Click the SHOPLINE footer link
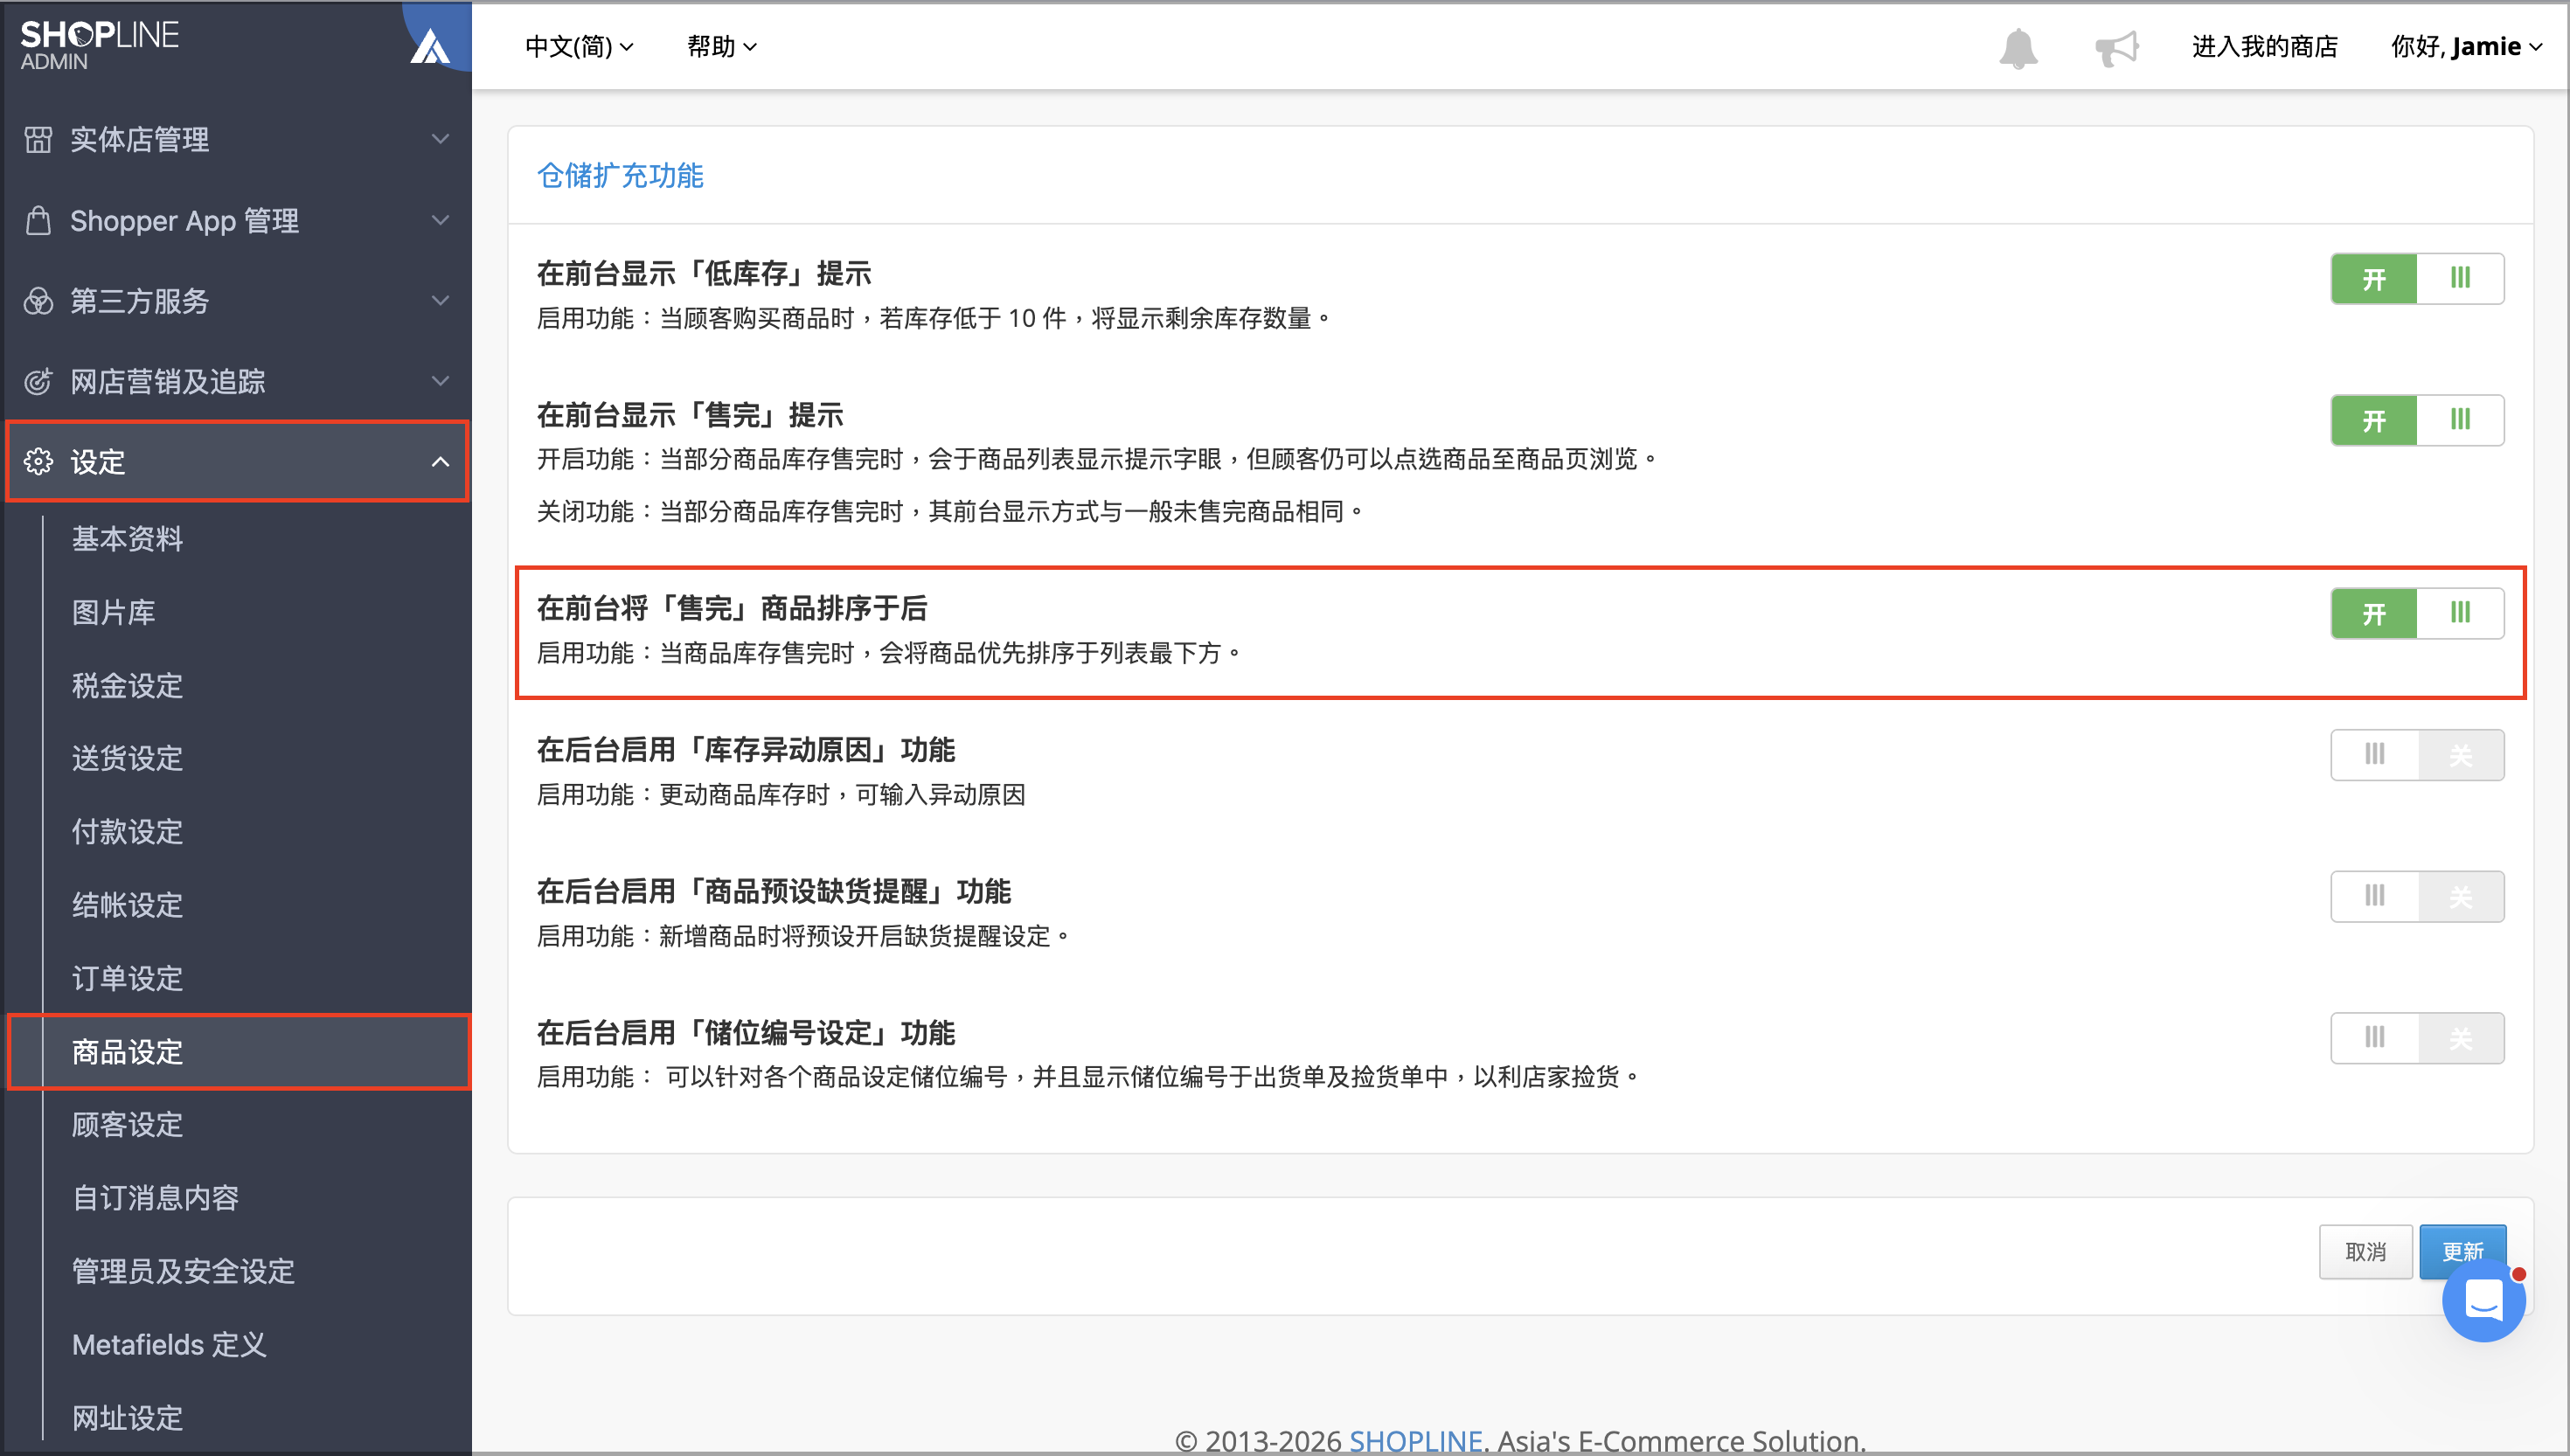Image resolution: width=2570 pixels, height=1456 pixels. click(x=1415, y=1440)
